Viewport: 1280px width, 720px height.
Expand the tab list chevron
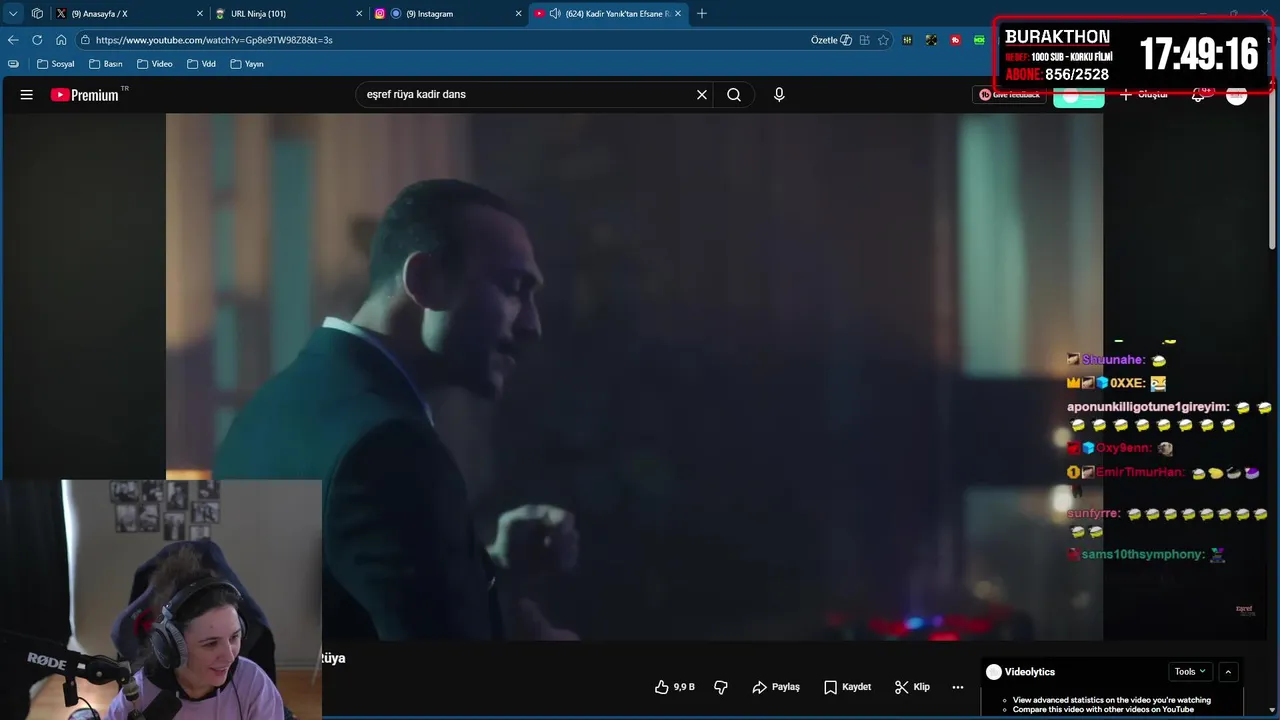(x=13, y=14)
